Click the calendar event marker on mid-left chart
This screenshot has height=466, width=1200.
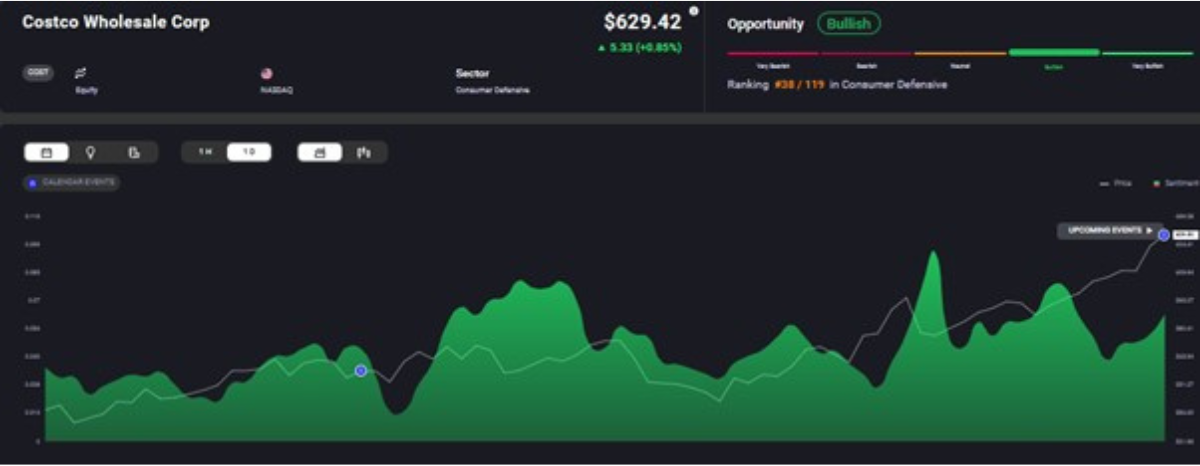coord(361,371)
